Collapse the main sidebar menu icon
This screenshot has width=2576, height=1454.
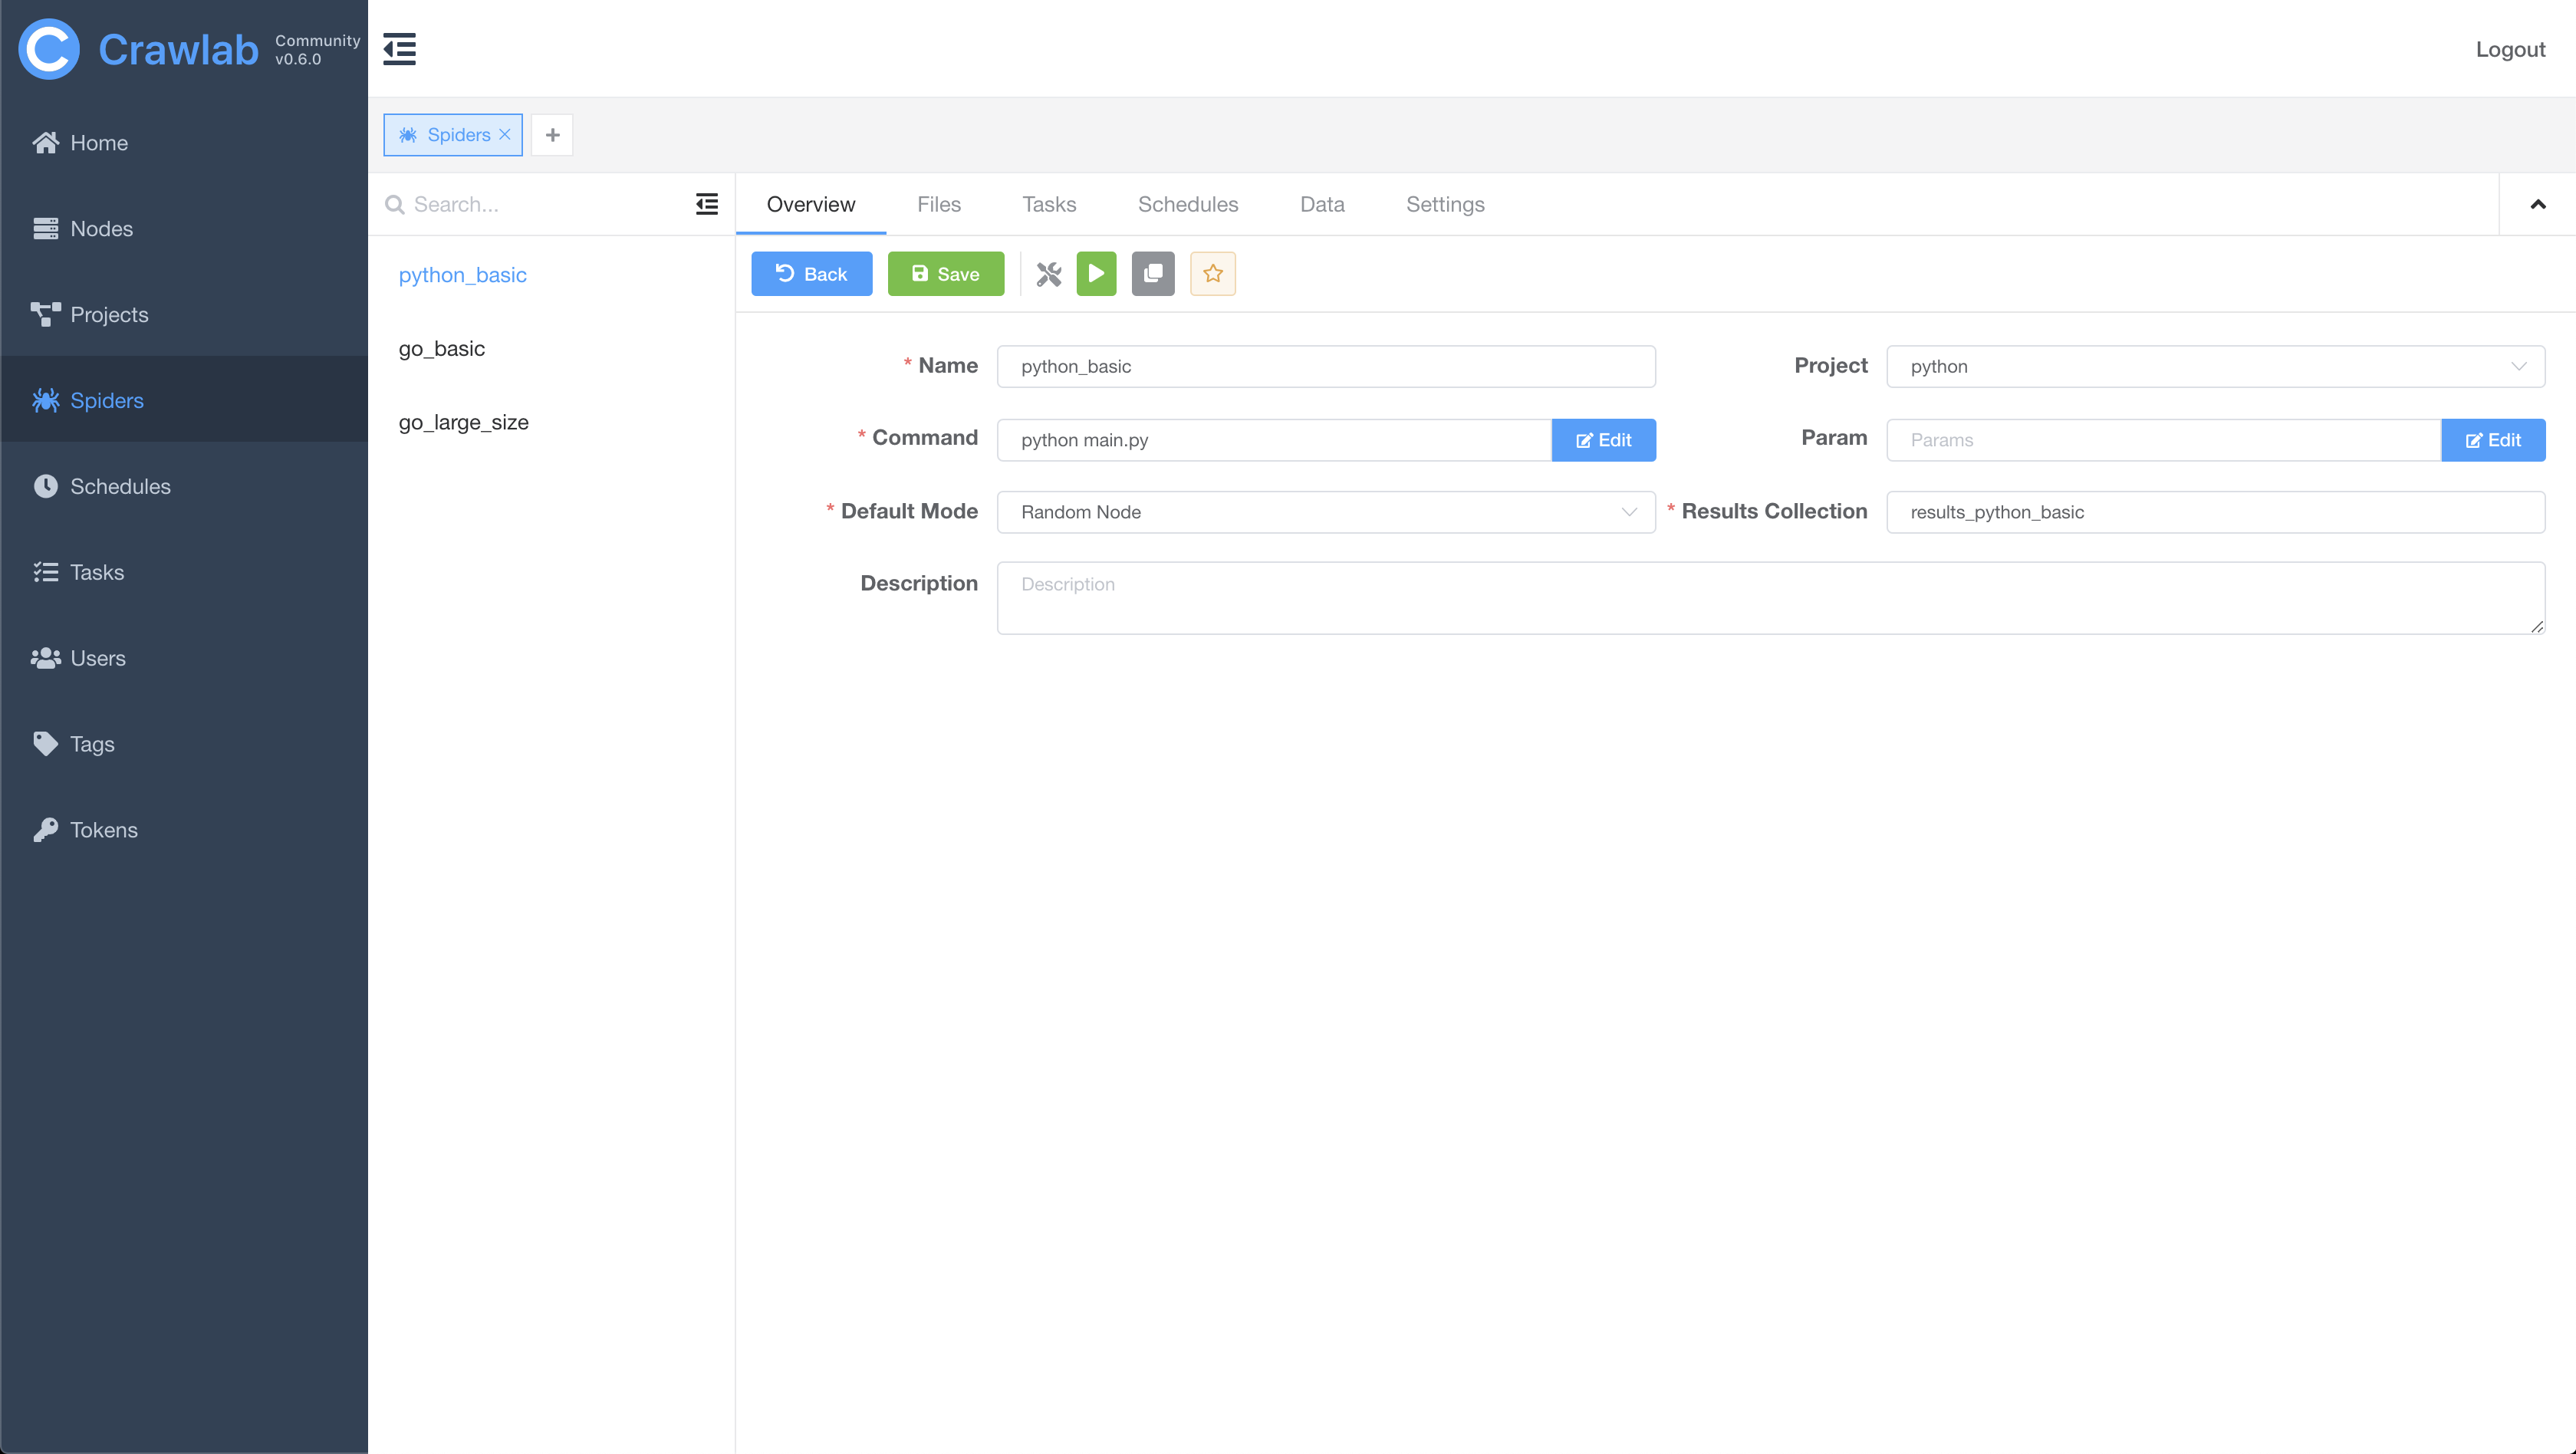(399, 48)
